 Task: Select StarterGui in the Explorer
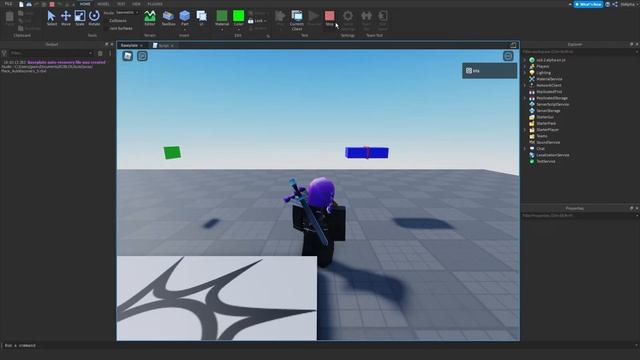coord(545,117)
